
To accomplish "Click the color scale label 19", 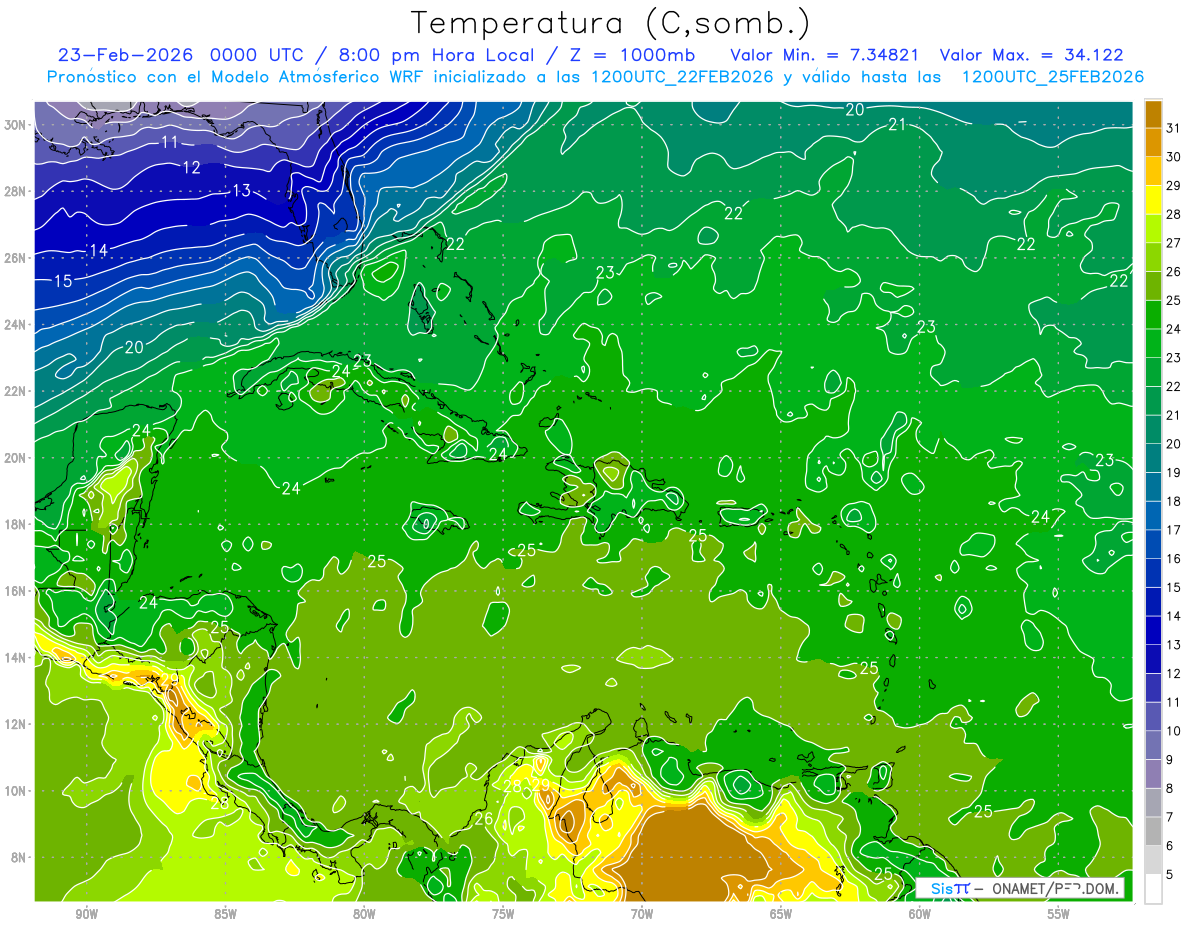I will (x=1174, y=473).
